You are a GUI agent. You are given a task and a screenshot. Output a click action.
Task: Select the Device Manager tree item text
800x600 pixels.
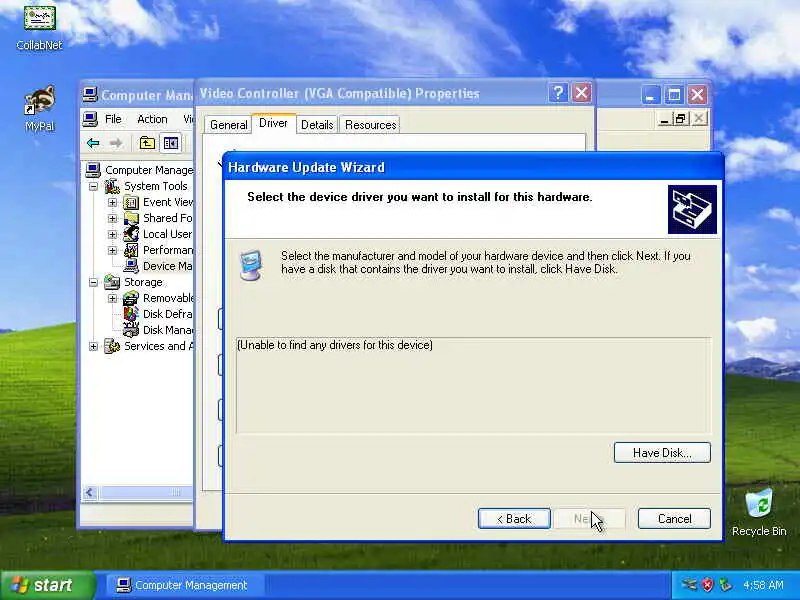(167, 266)
